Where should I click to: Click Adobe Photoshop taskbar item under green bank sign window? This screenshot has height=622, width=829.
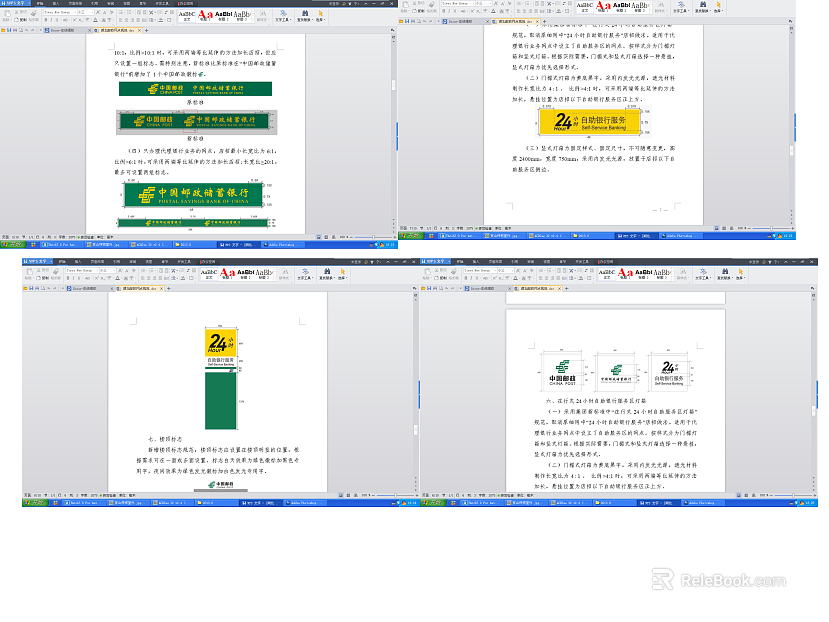[x=283, y=244]
